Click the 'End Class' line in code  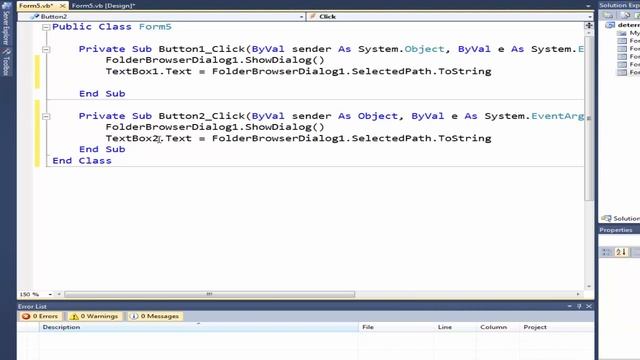[x=82, y=161]
